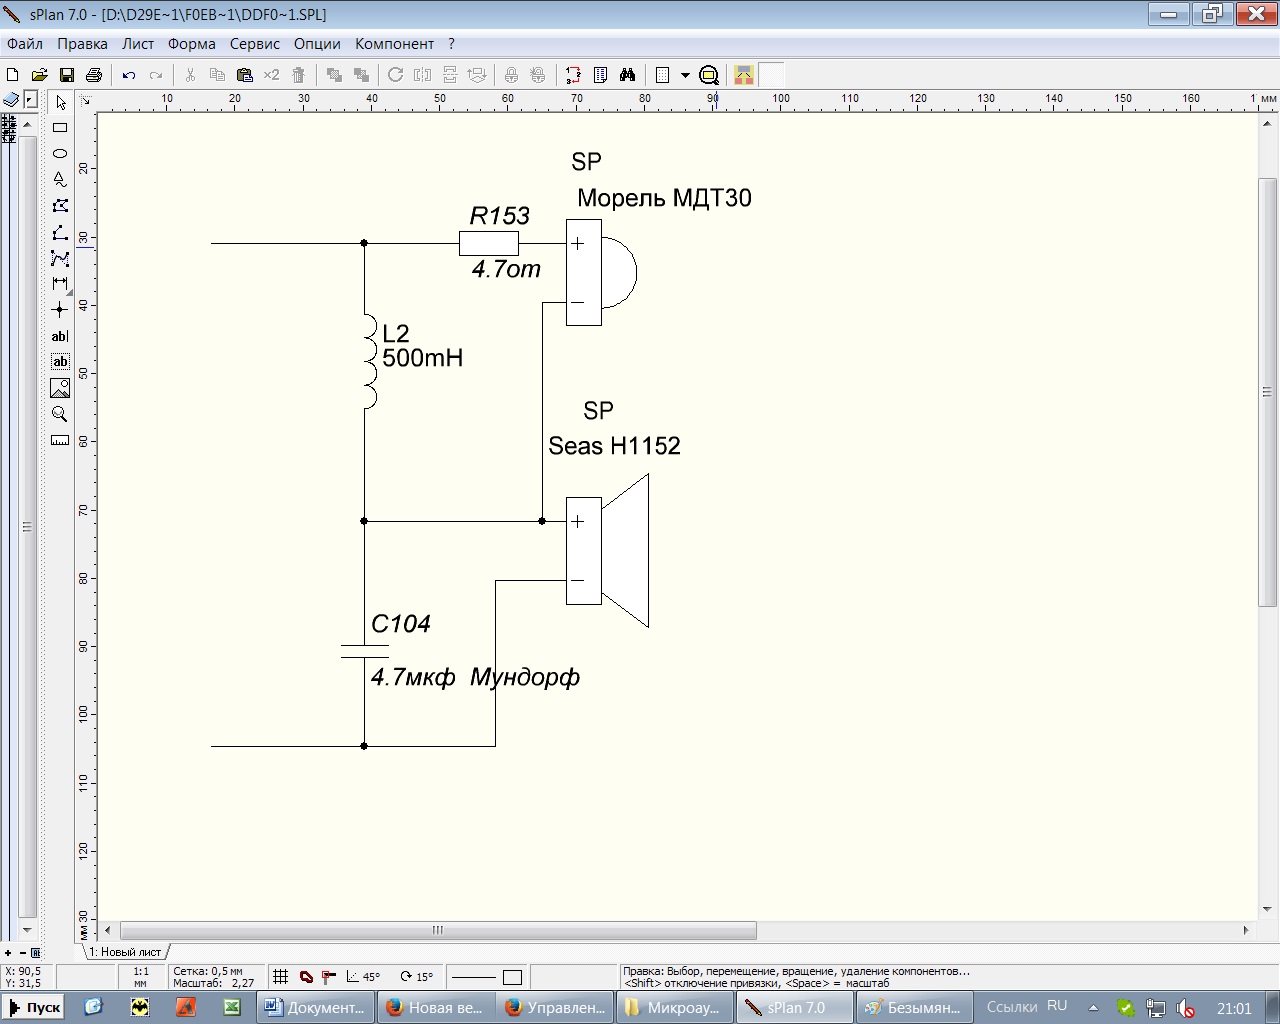The width and height of the screenshot is (1280, 1024).
Task: Toggle the grid display button in status bar
Action: click(x=281, y=977)
